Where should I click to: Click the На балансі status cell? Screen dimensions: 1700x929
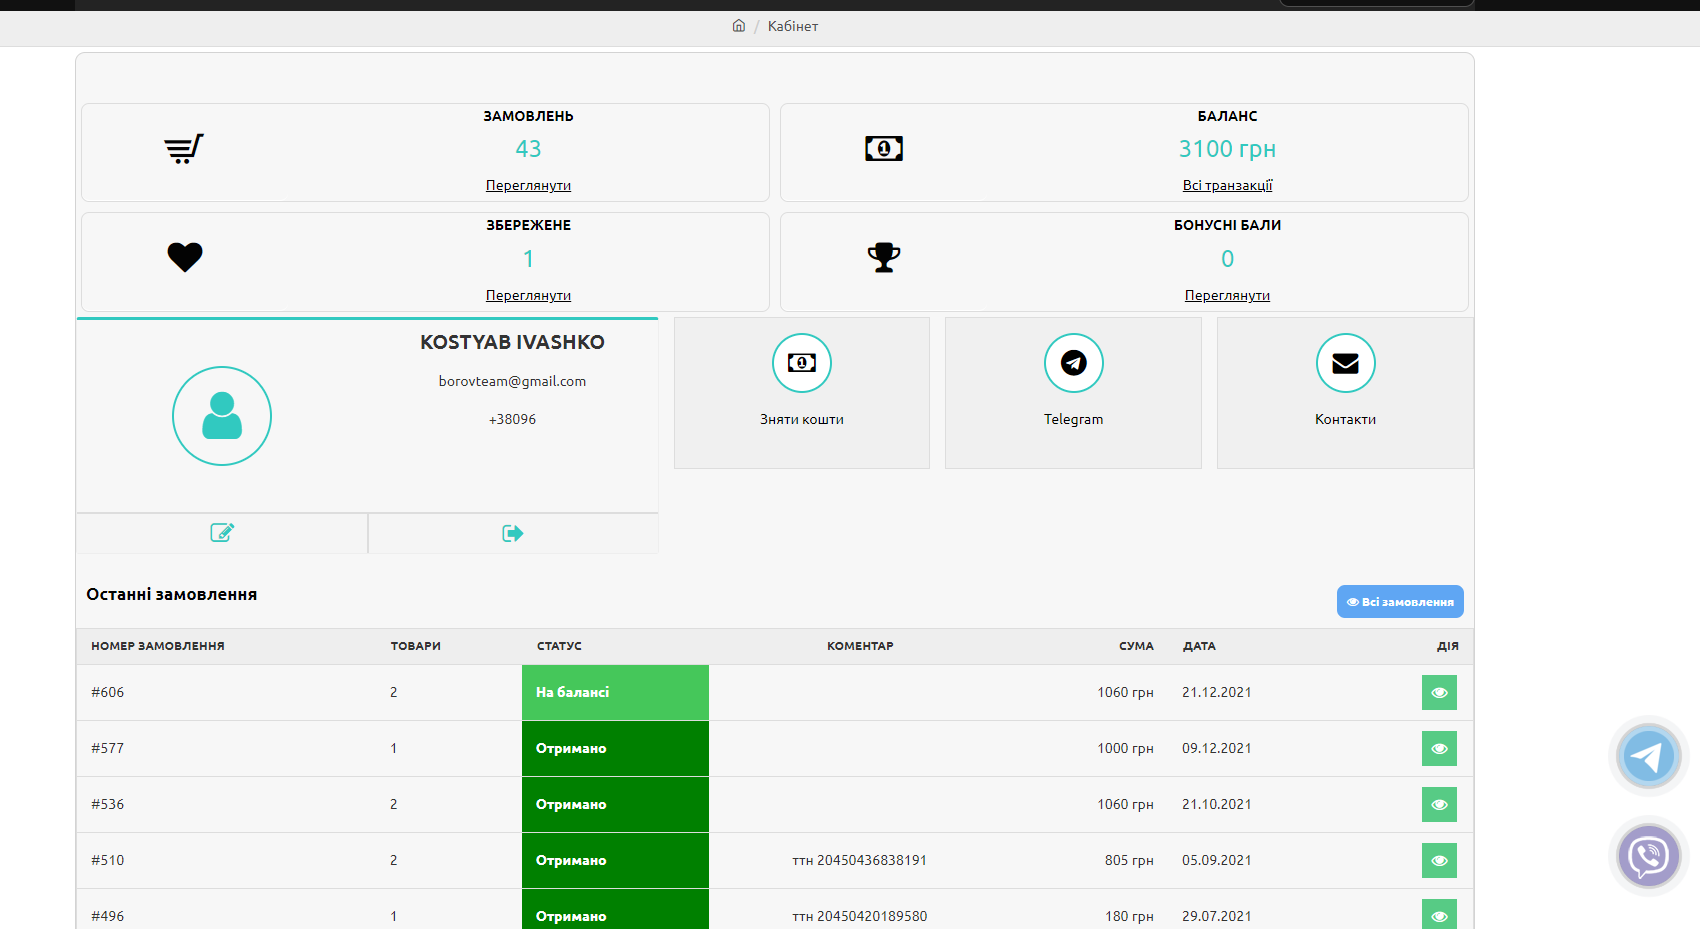click(x=615, y=692)
